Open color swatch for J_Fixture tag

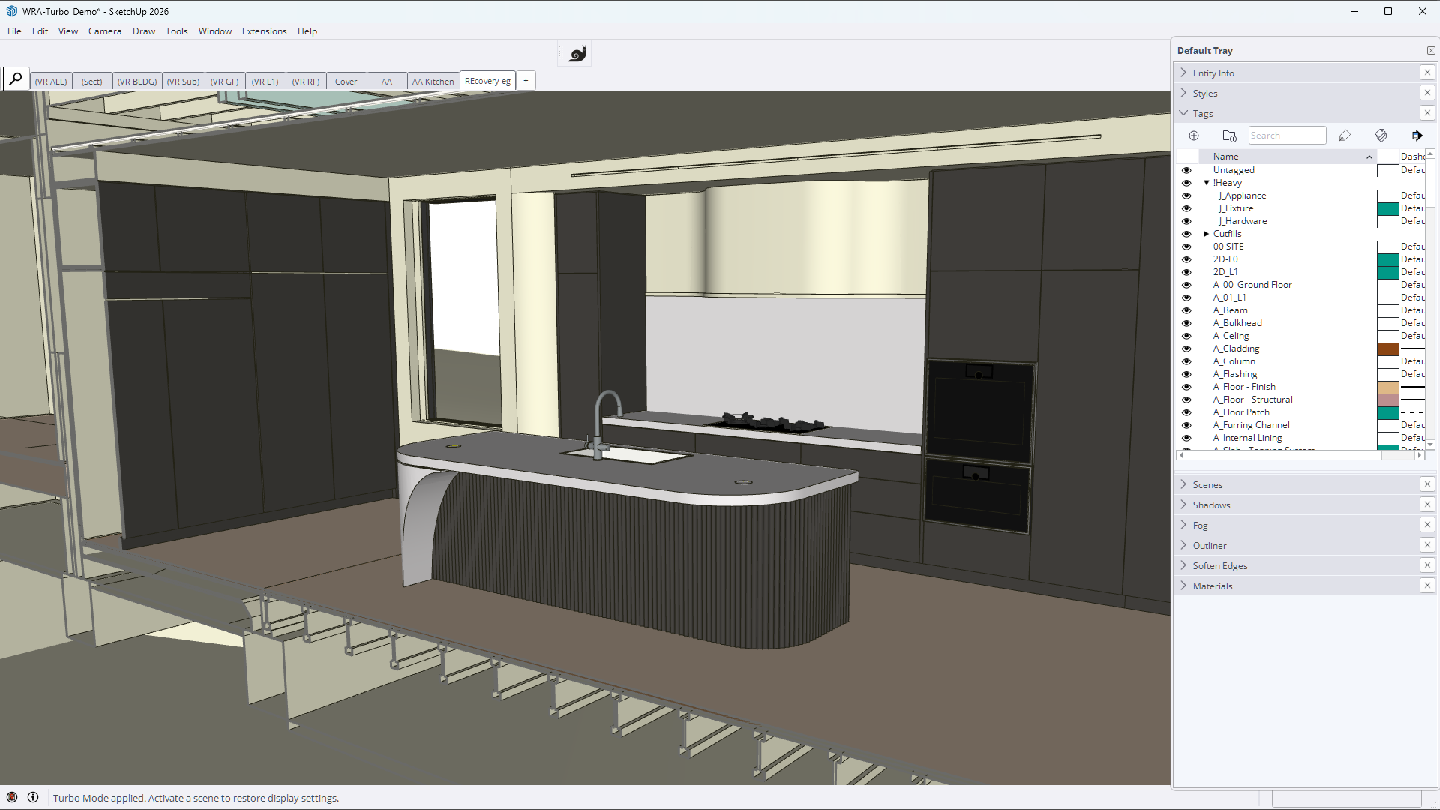[x=1387, y=208]
